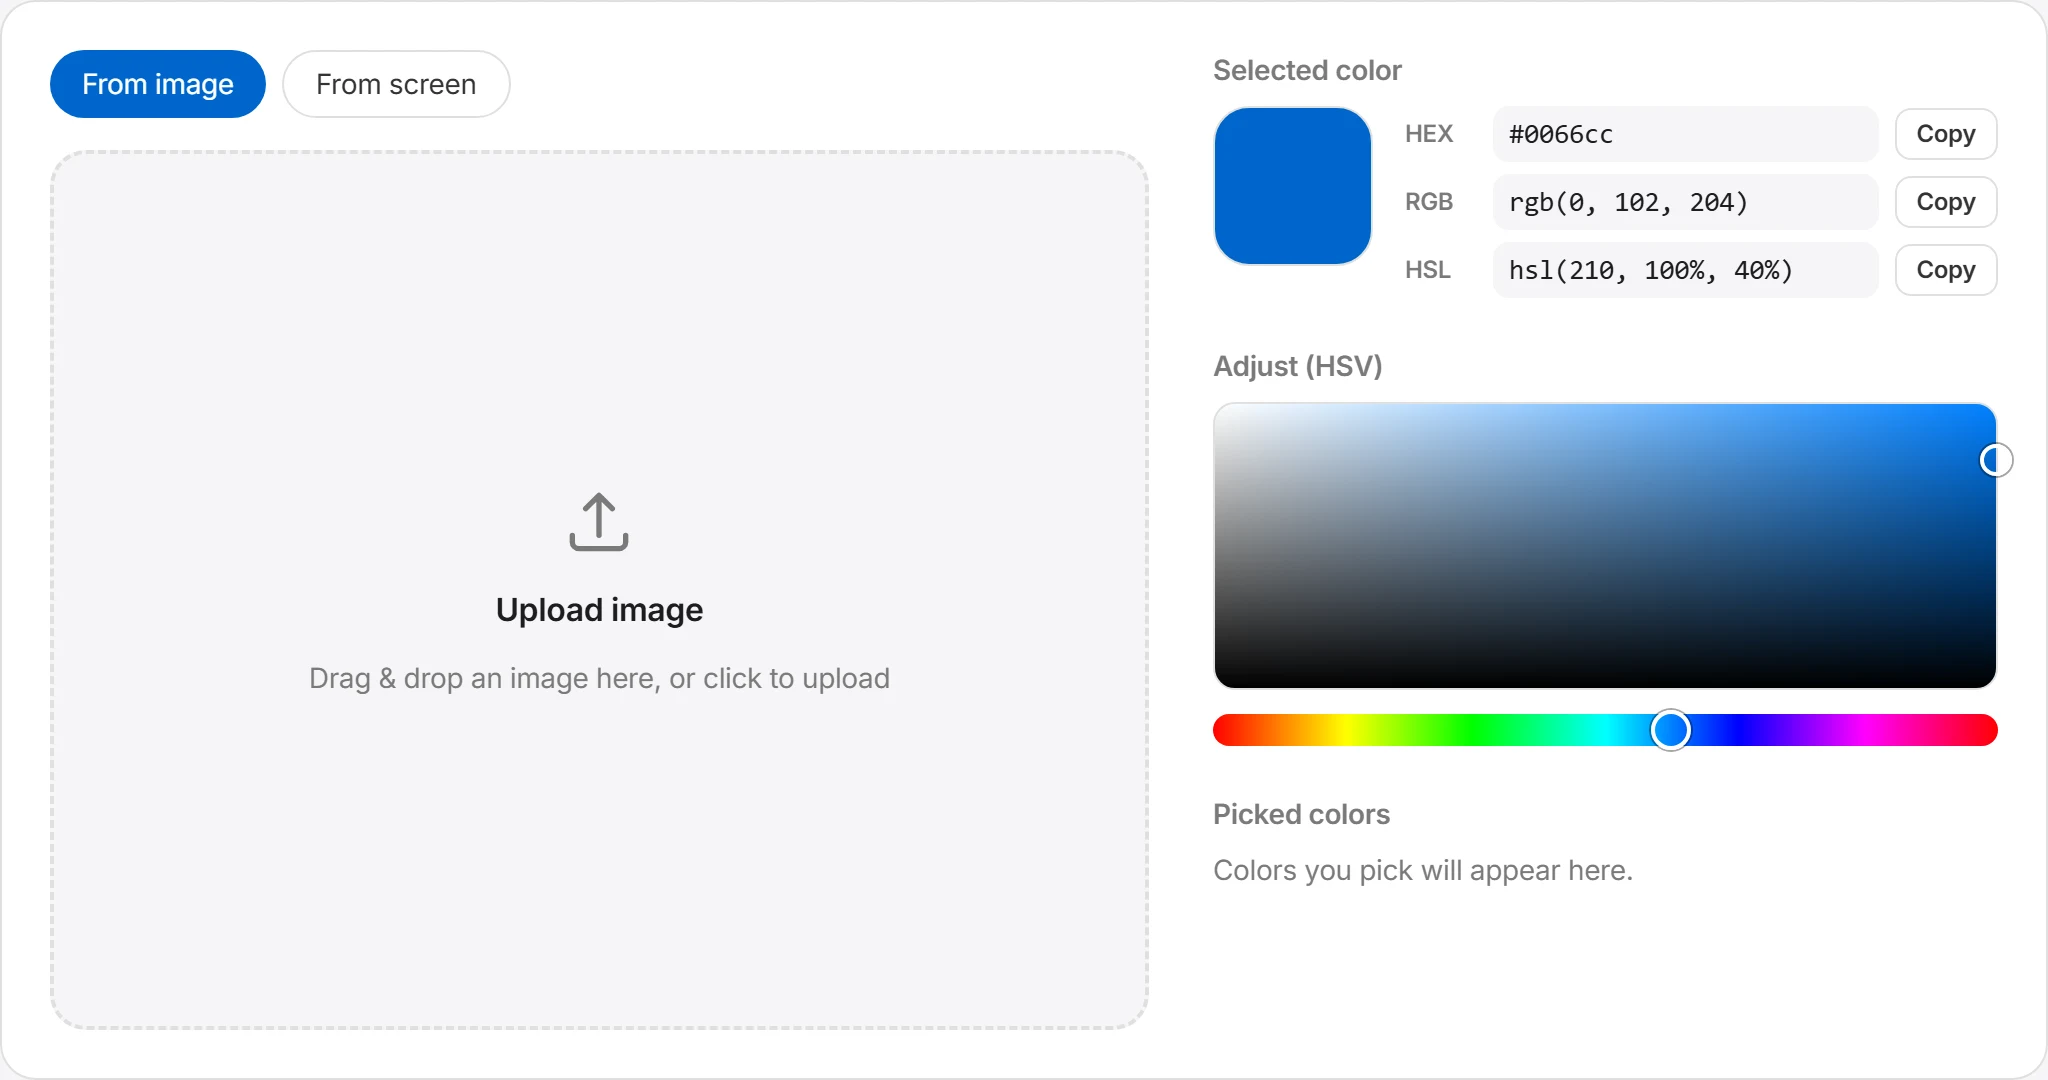Click the RGB value field
2048x1080 pixels.
[1685, 202]
